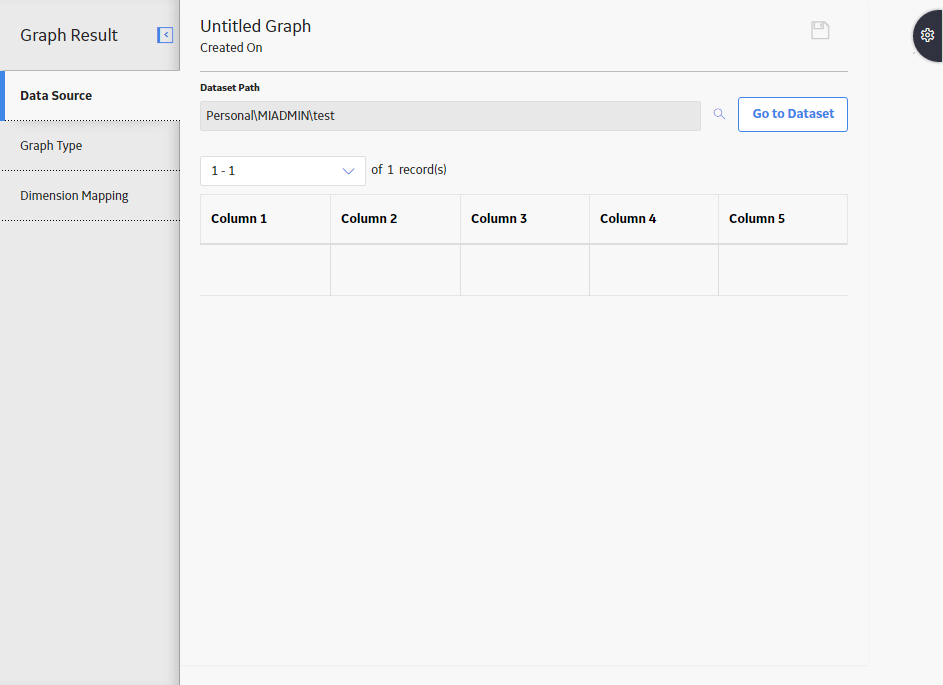Click the Created On label
This screenshot has height=685, width=943.
coord(231,48)
